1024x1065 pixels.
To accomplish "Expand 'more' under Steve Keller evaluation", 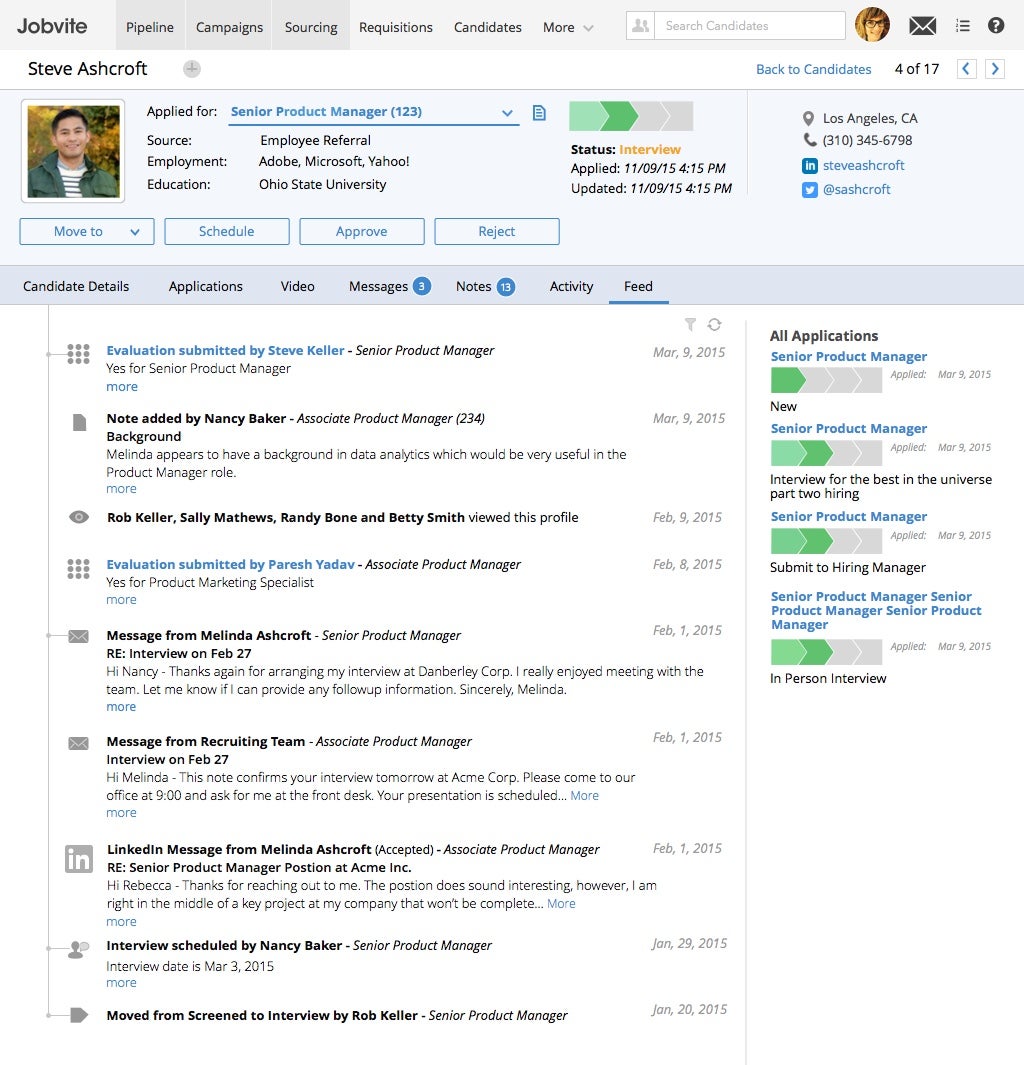I will (x=122, y=386).
